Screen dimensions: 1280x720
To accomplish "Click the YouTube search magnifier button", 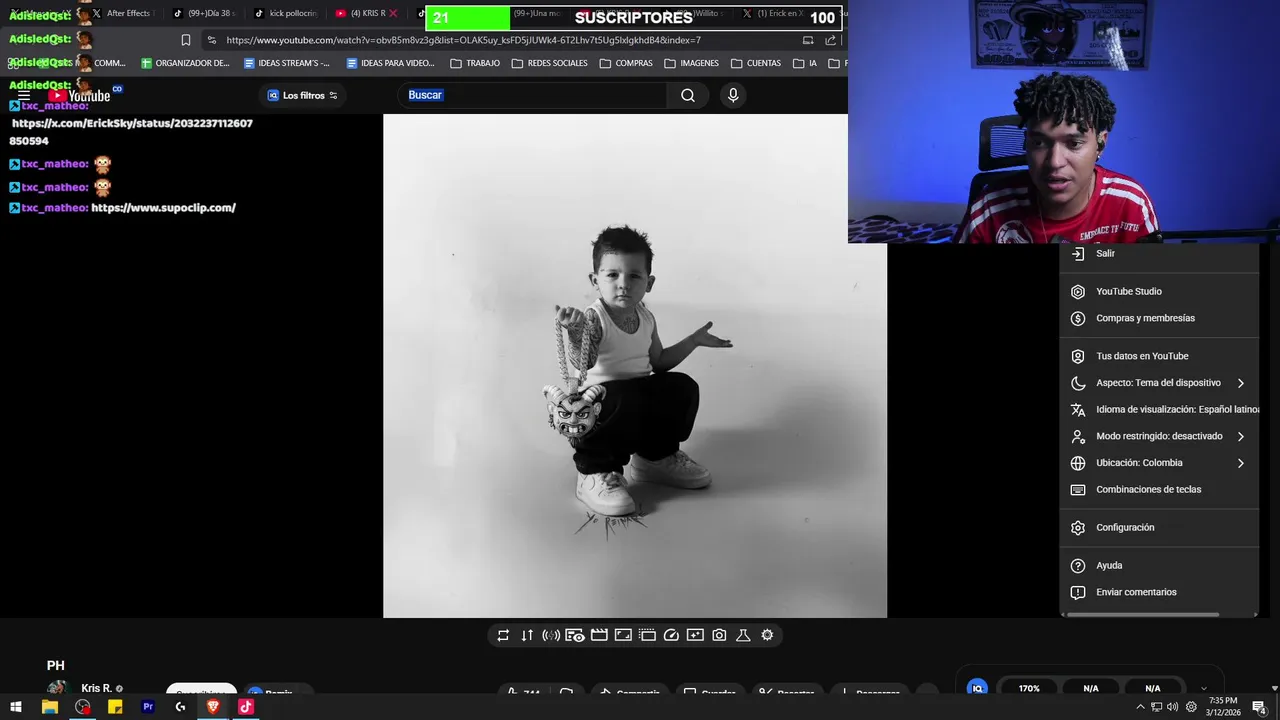I will click(688, 95).
